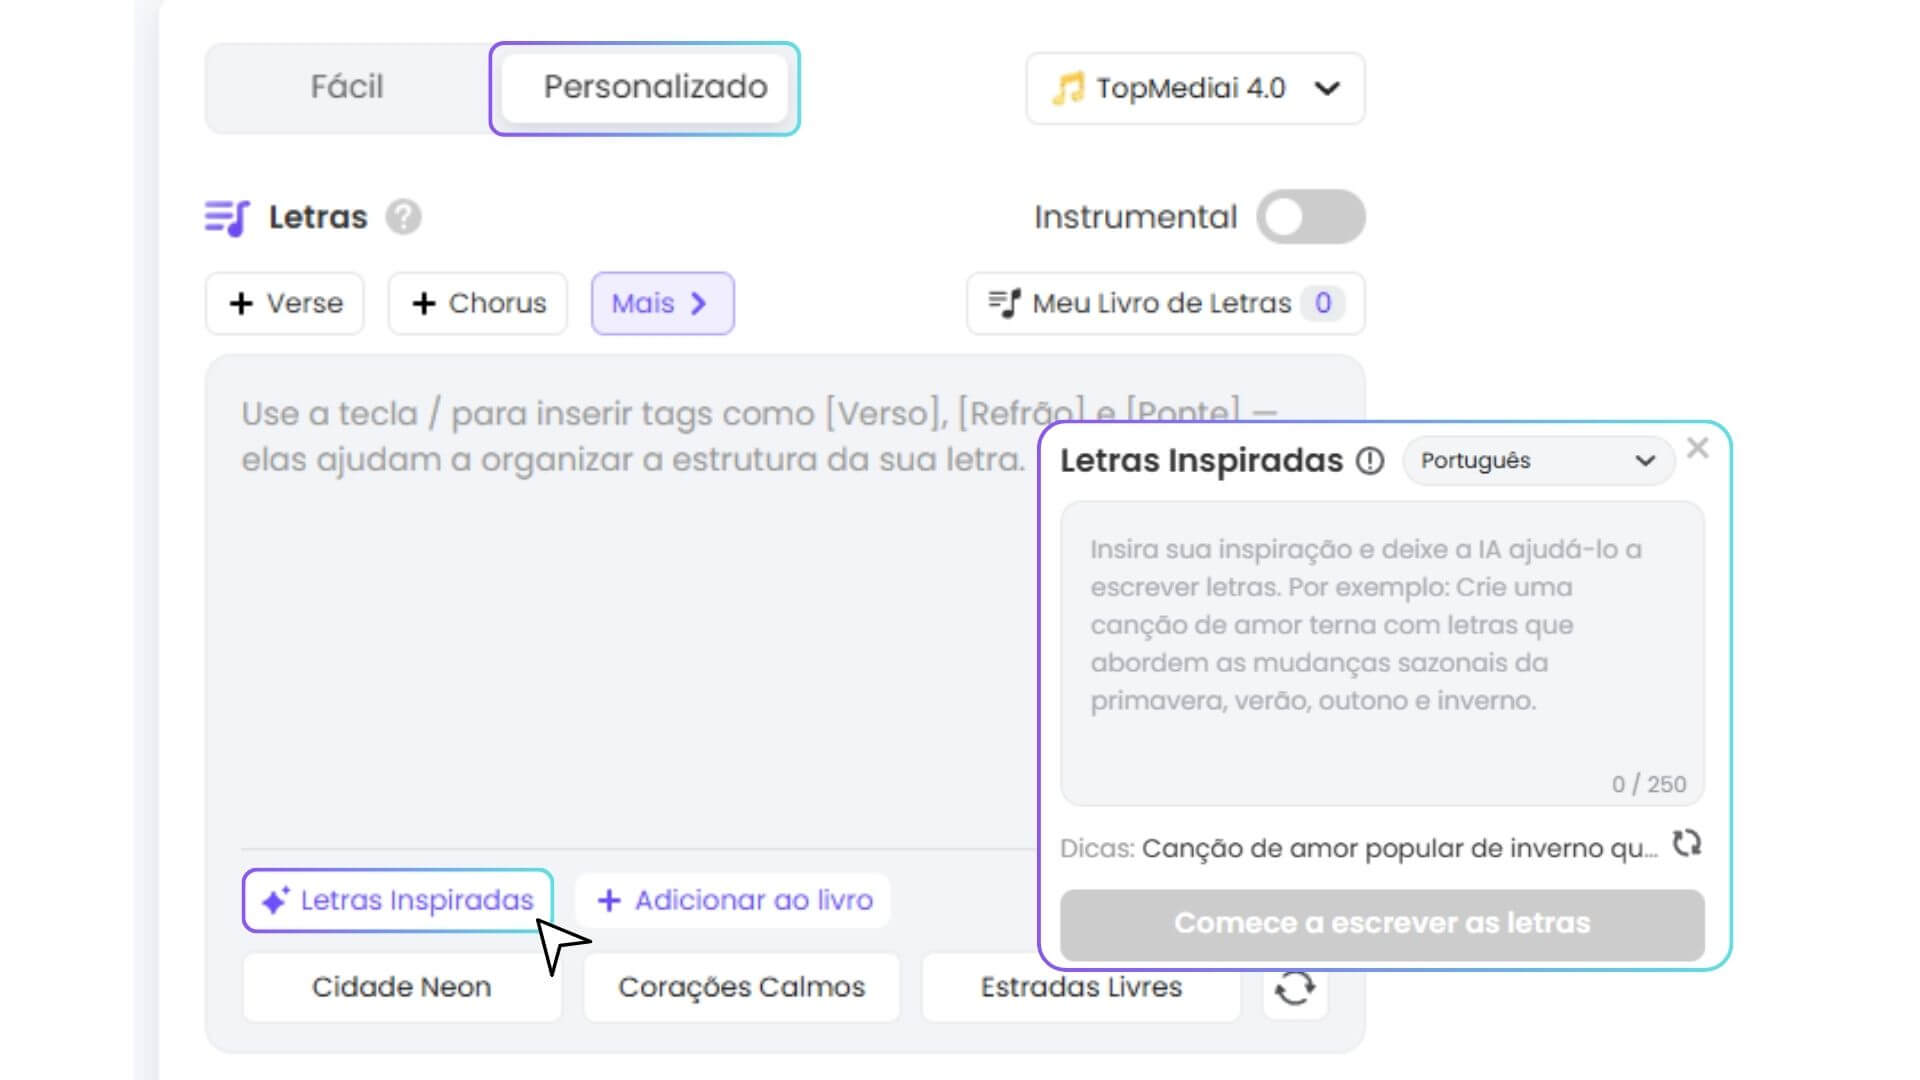Expand Mais for additional lyric tags

click(x=662, y=303)
